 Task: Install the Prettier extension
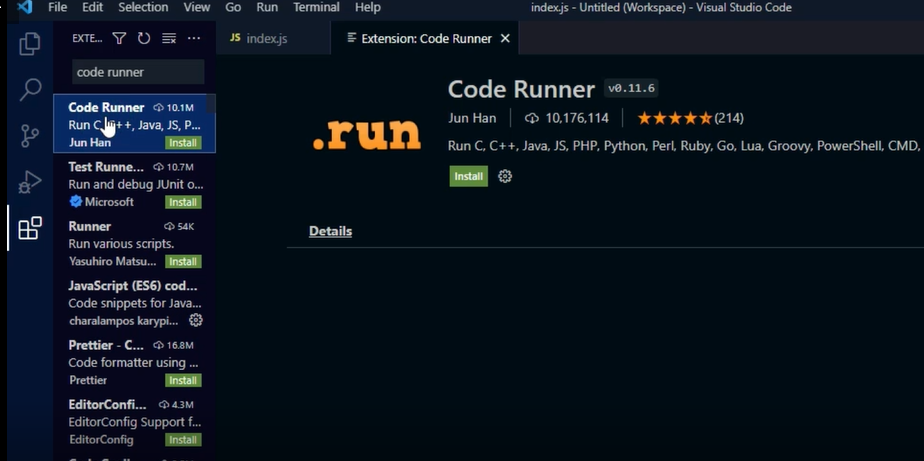(x=183, y=380)
